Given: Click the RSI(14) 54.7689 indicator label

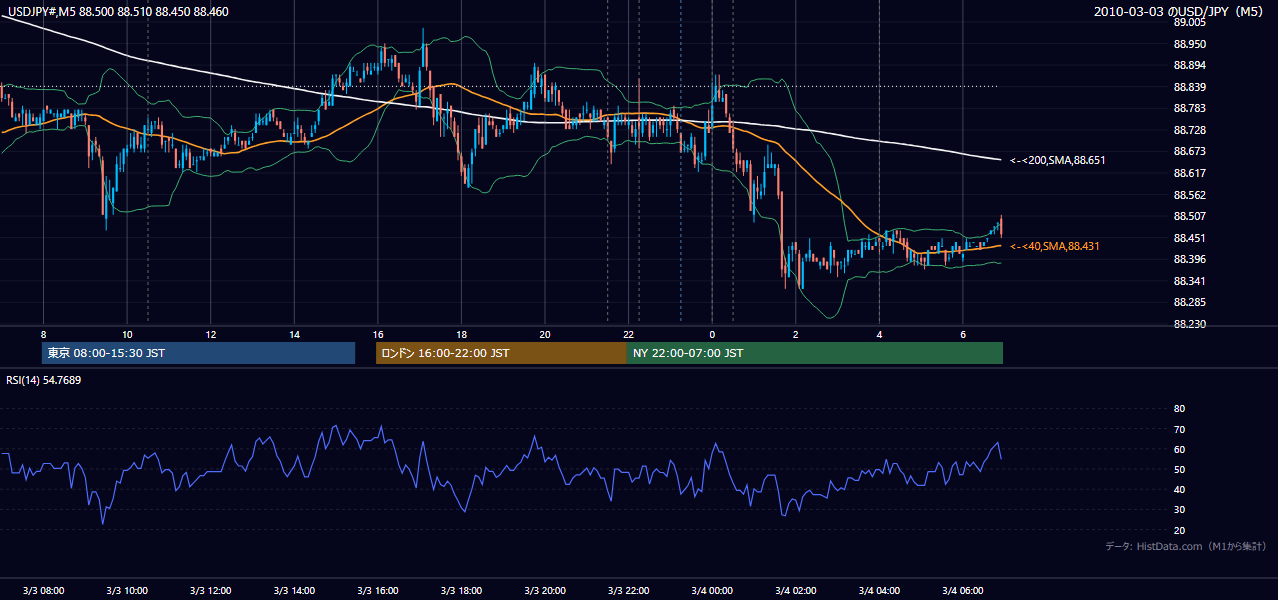Looking at the screenshot, I should 44,380.
